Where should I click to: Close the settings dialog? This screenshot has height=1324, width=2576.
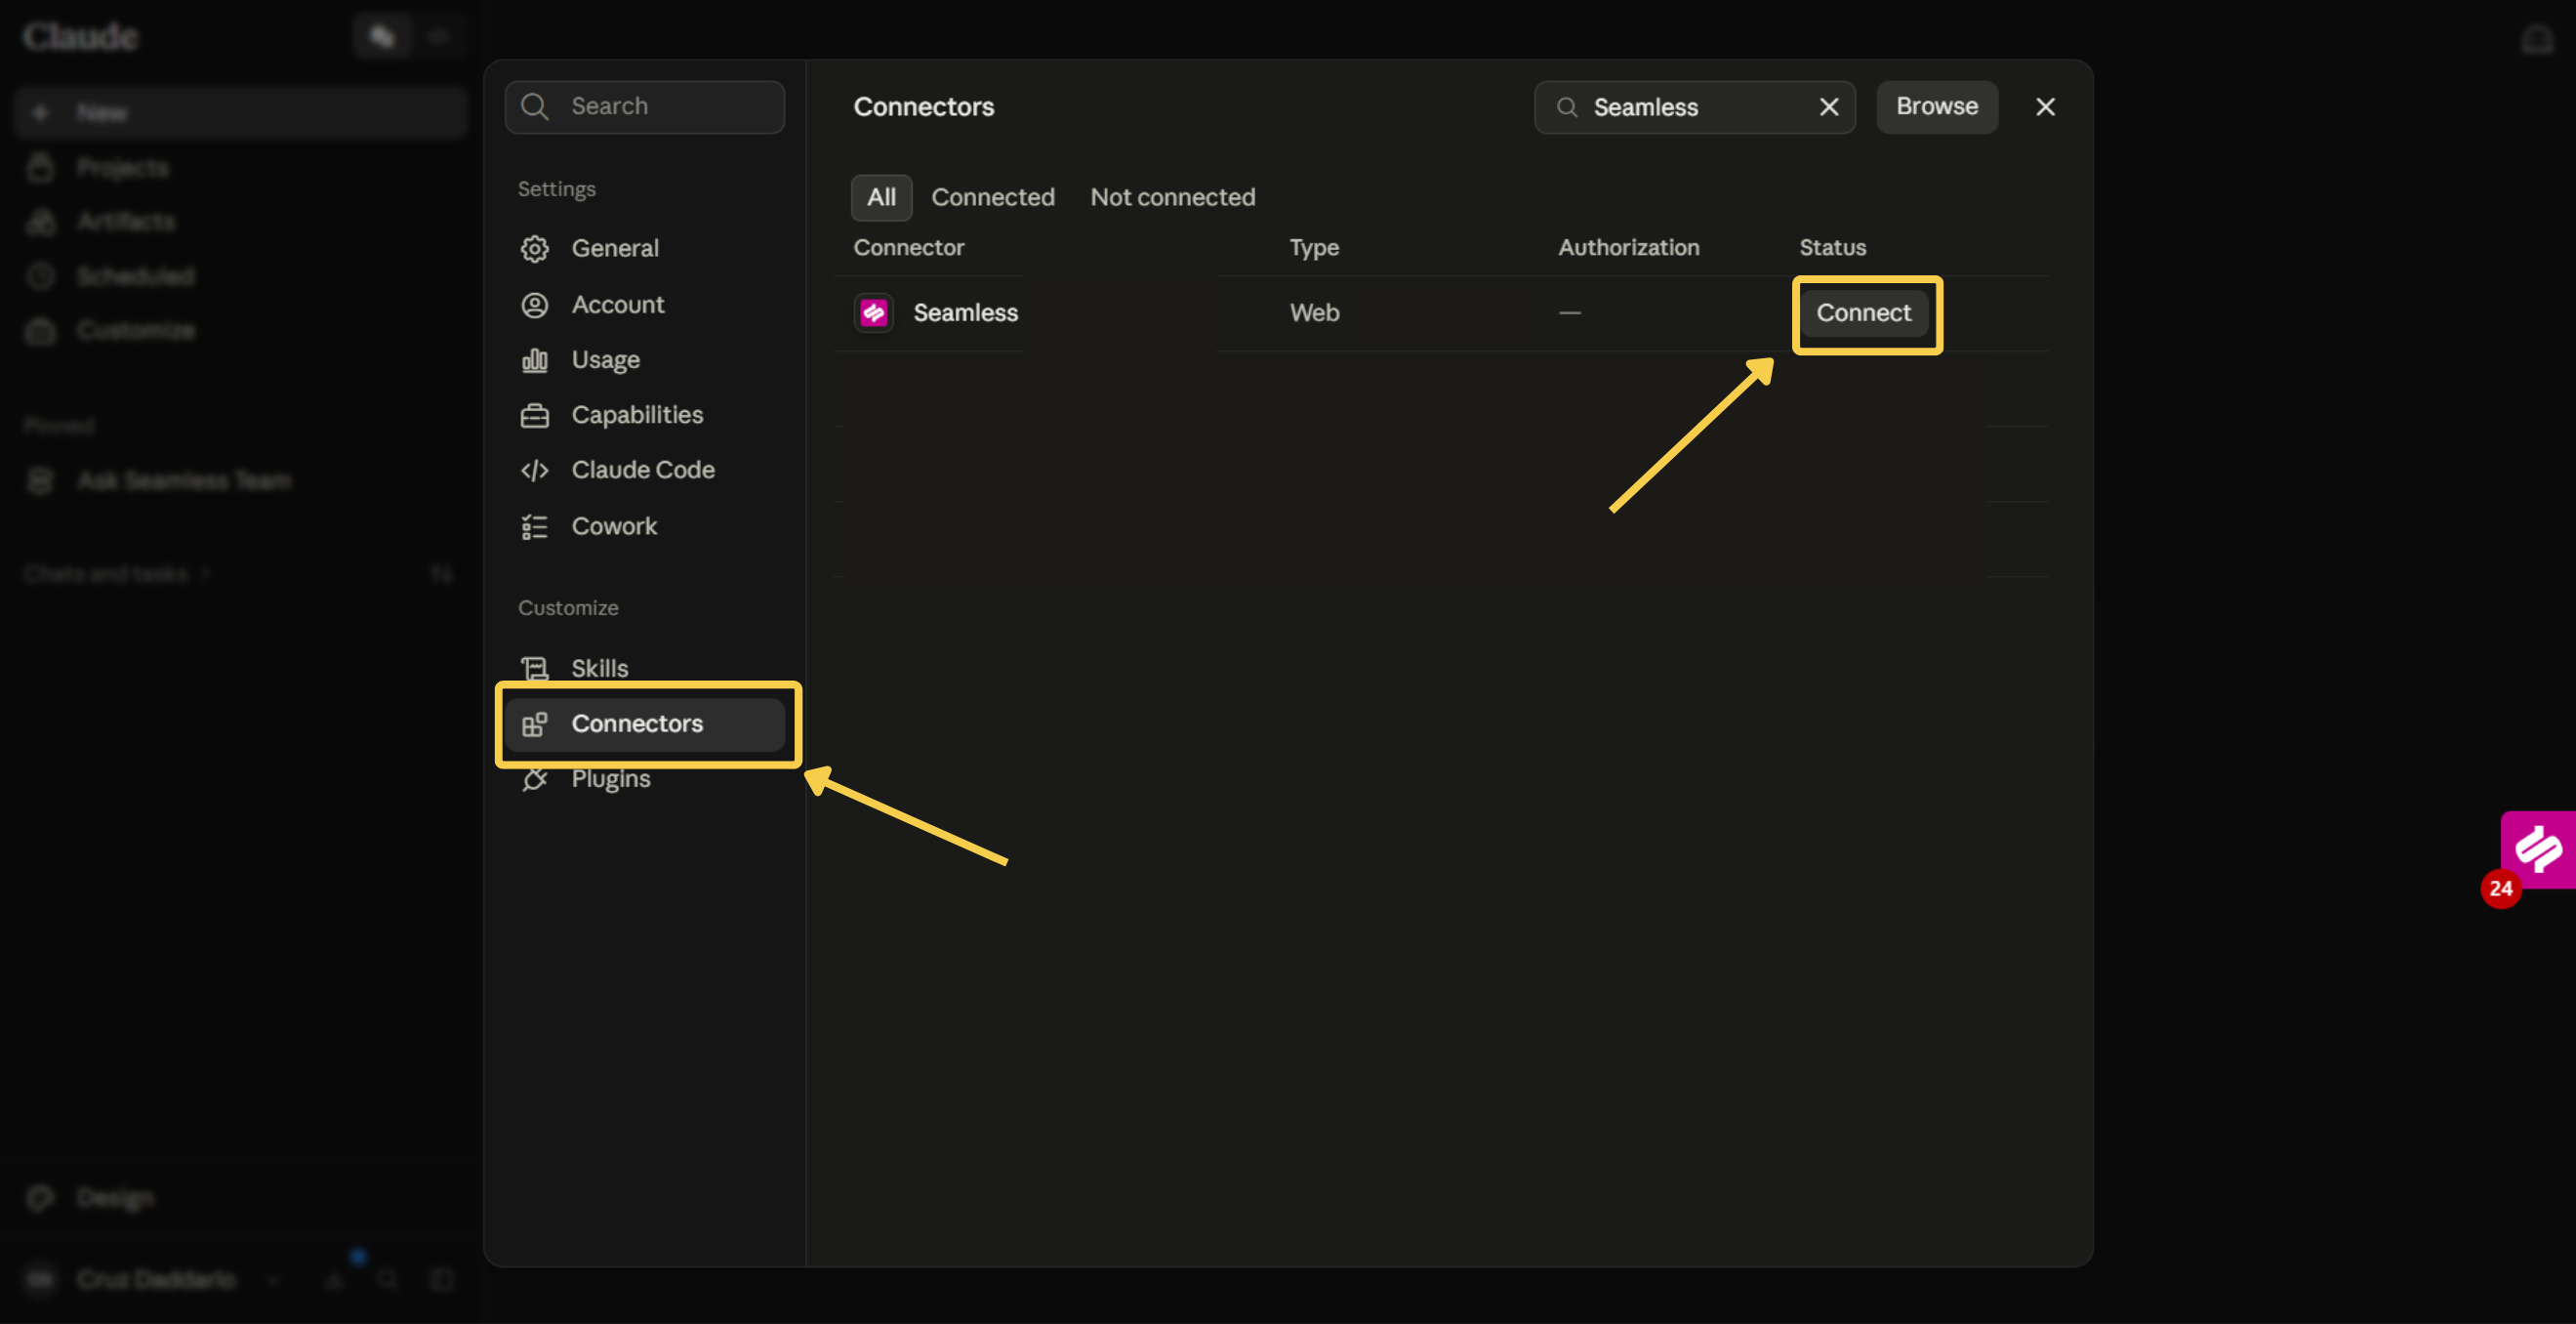point(2046,107)
